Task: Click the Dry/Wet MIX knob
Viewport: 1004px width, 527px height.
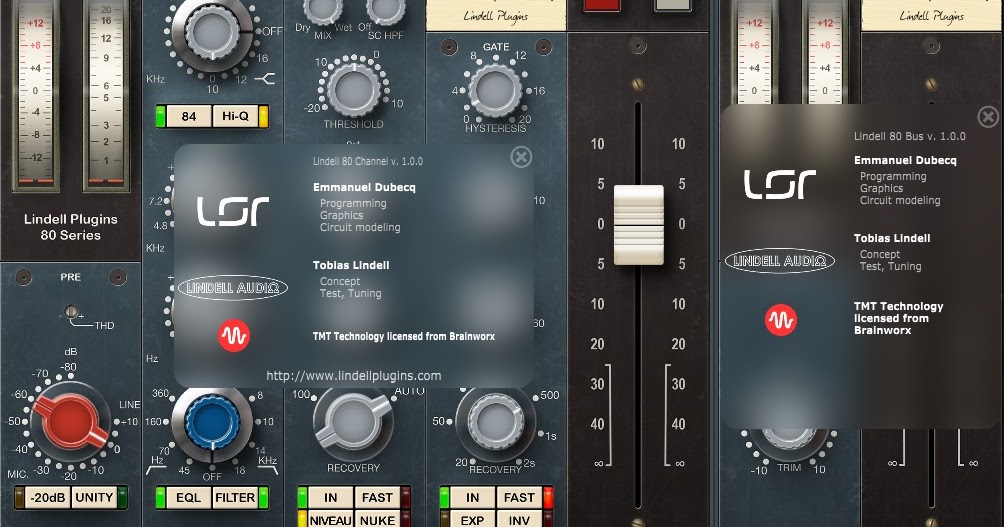Action: click(x=323, y=11)
